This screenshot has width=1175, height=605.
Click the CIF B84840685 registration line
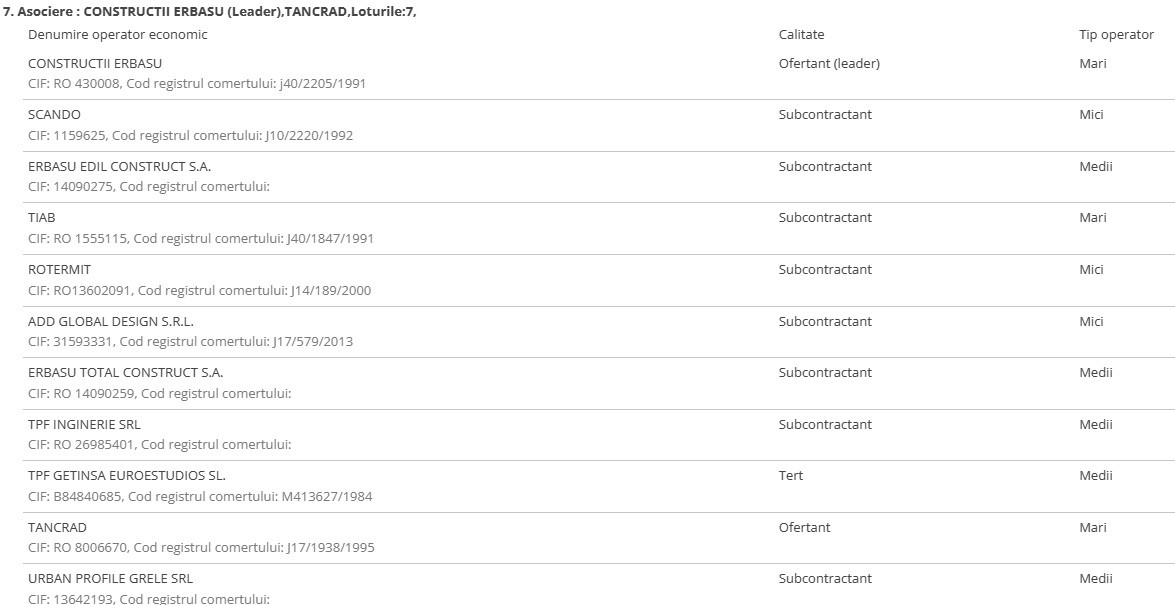pos(200,496)
